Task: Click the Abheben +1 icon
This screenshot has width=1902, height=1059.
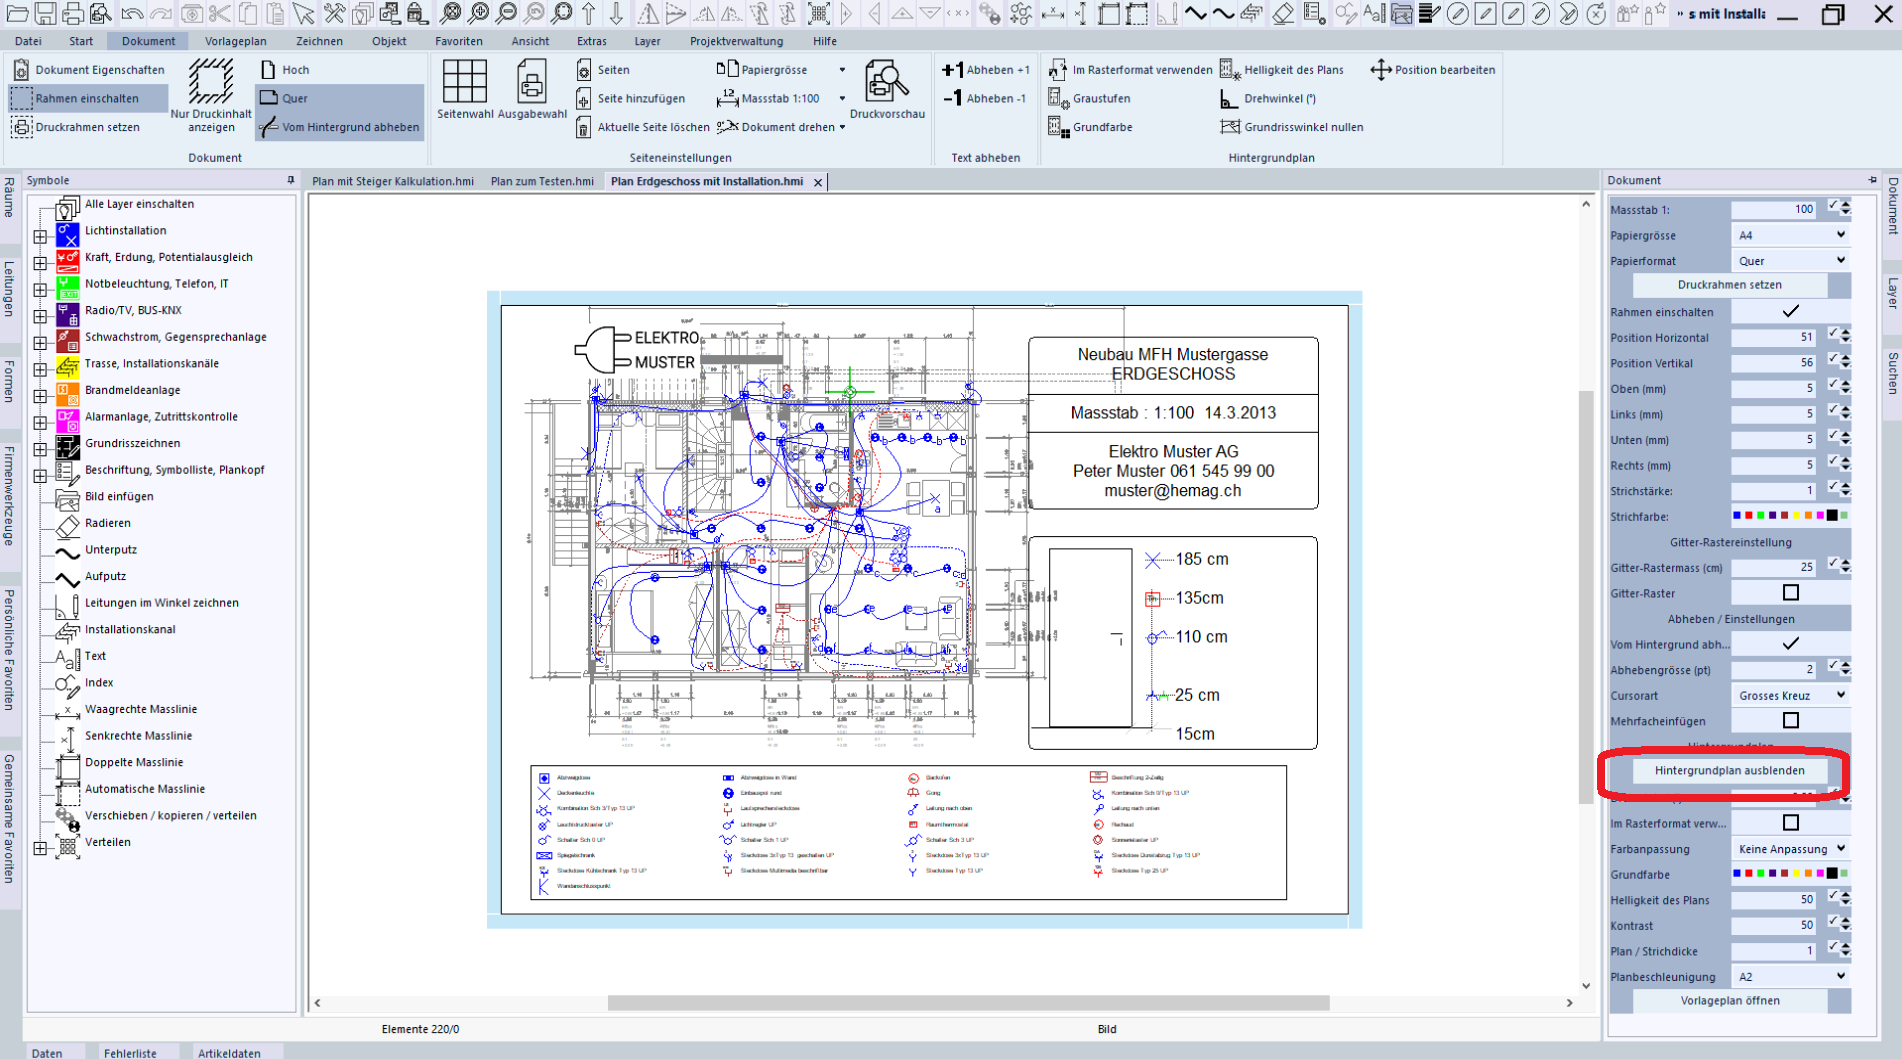Action: click(954, 70)
